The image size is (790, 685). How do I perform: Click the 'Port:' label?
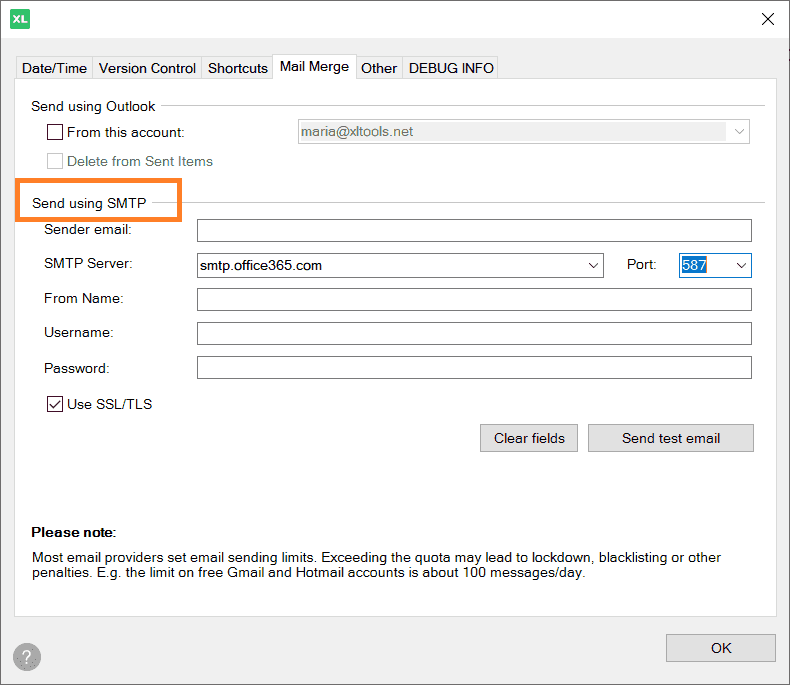pos(641,264)
